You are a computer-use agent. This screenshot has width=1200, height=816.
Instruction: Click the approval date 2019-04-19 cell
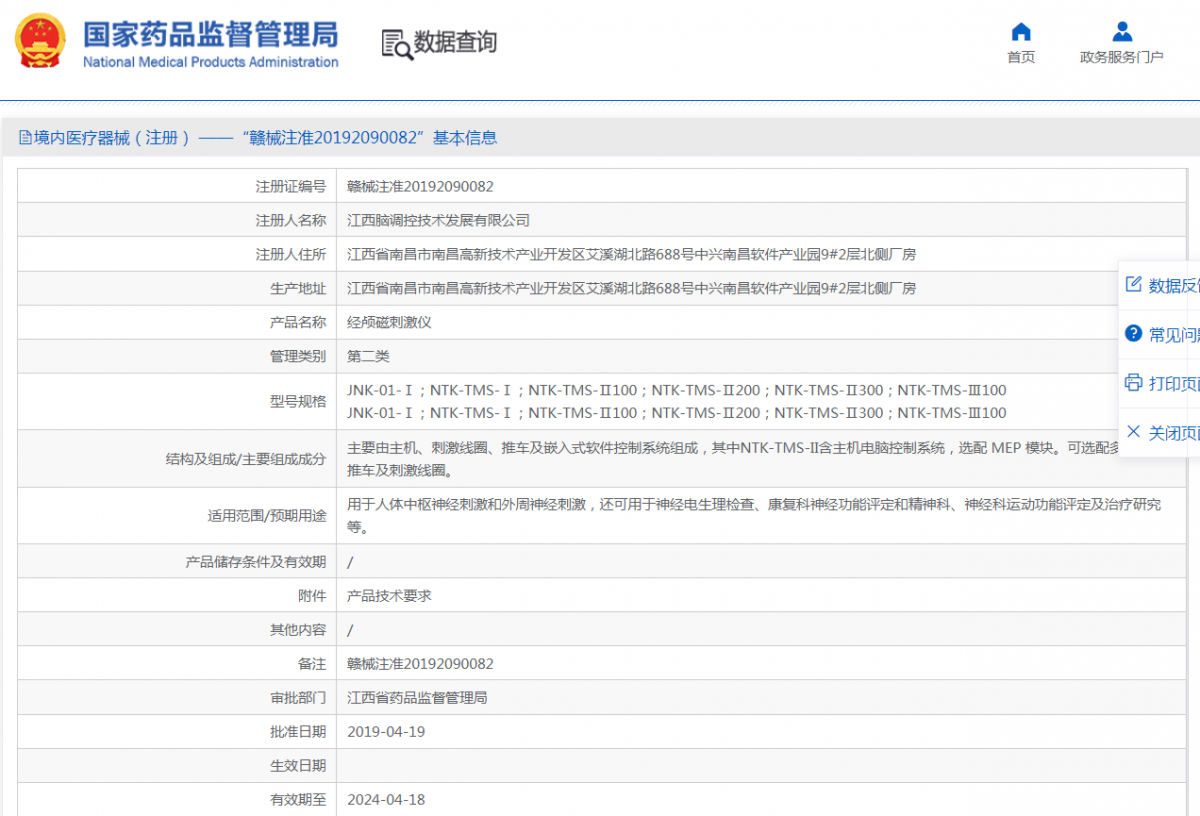point(386,732)
